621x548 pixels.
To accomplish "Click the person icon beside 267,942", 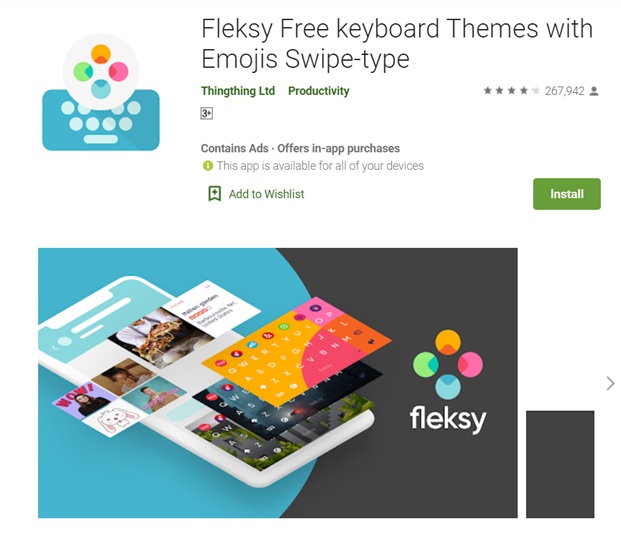I will point(594,91).
